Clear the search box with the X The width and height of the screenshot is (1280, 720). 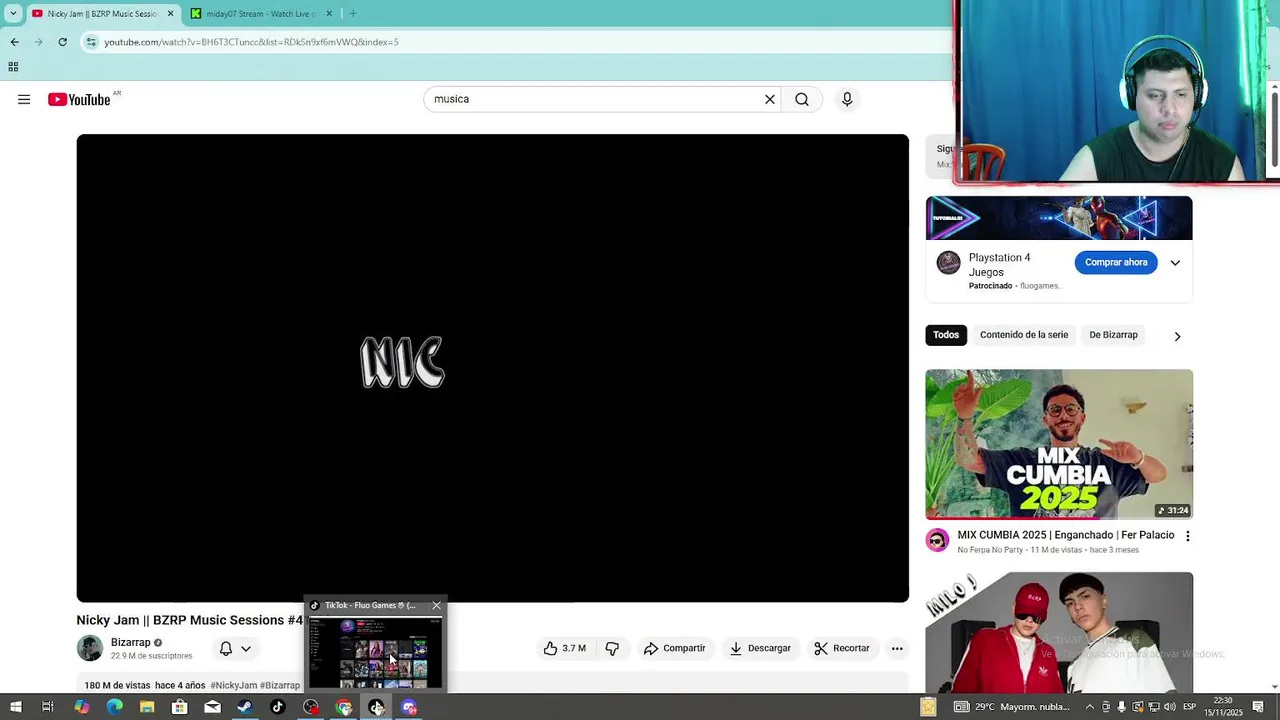pos(770,99)
